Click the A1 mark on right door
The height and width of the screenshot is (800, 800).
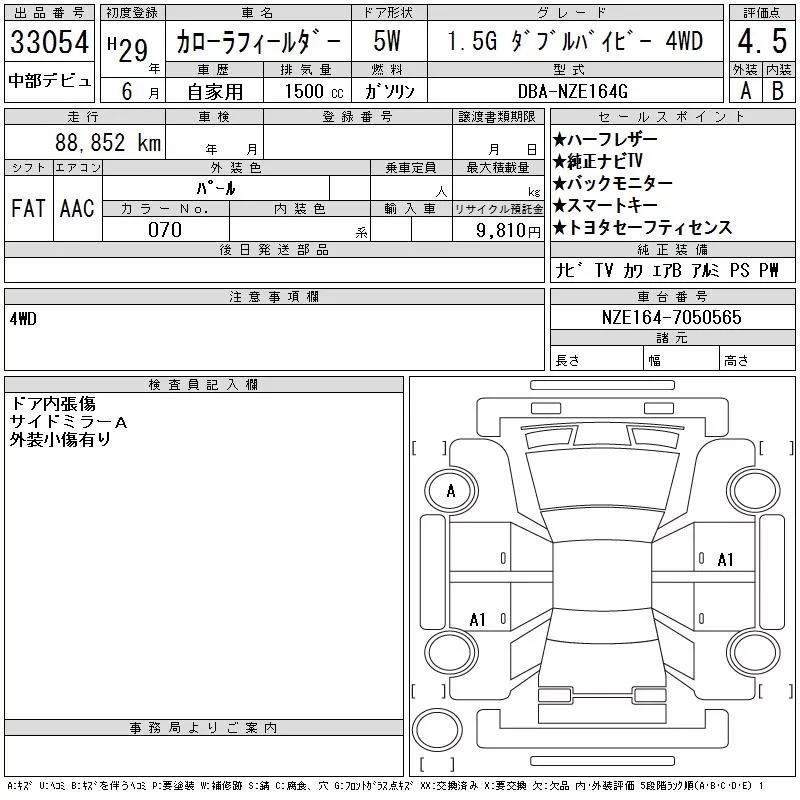725,560
